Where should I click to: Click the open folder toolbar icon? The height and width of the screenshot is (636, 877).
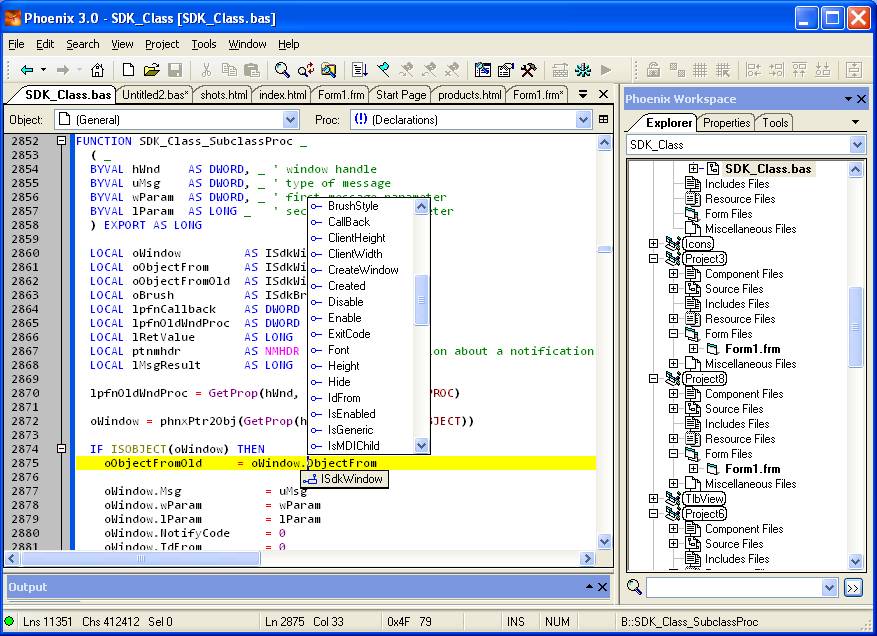tap(151, 70)
